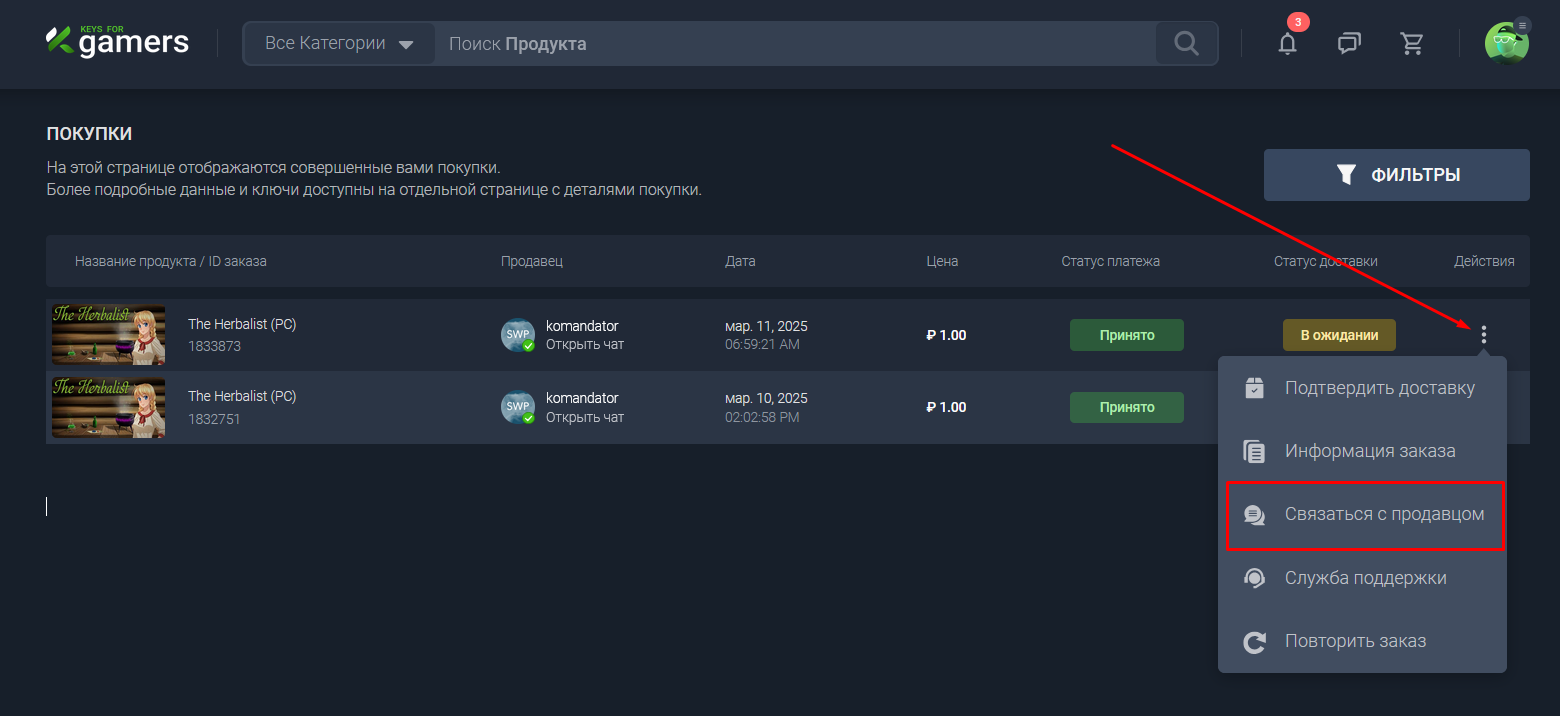Viewport: 1560px width, 716px height.
Task: Click komandator seller avatar in first row
Action: coord(517,335)
